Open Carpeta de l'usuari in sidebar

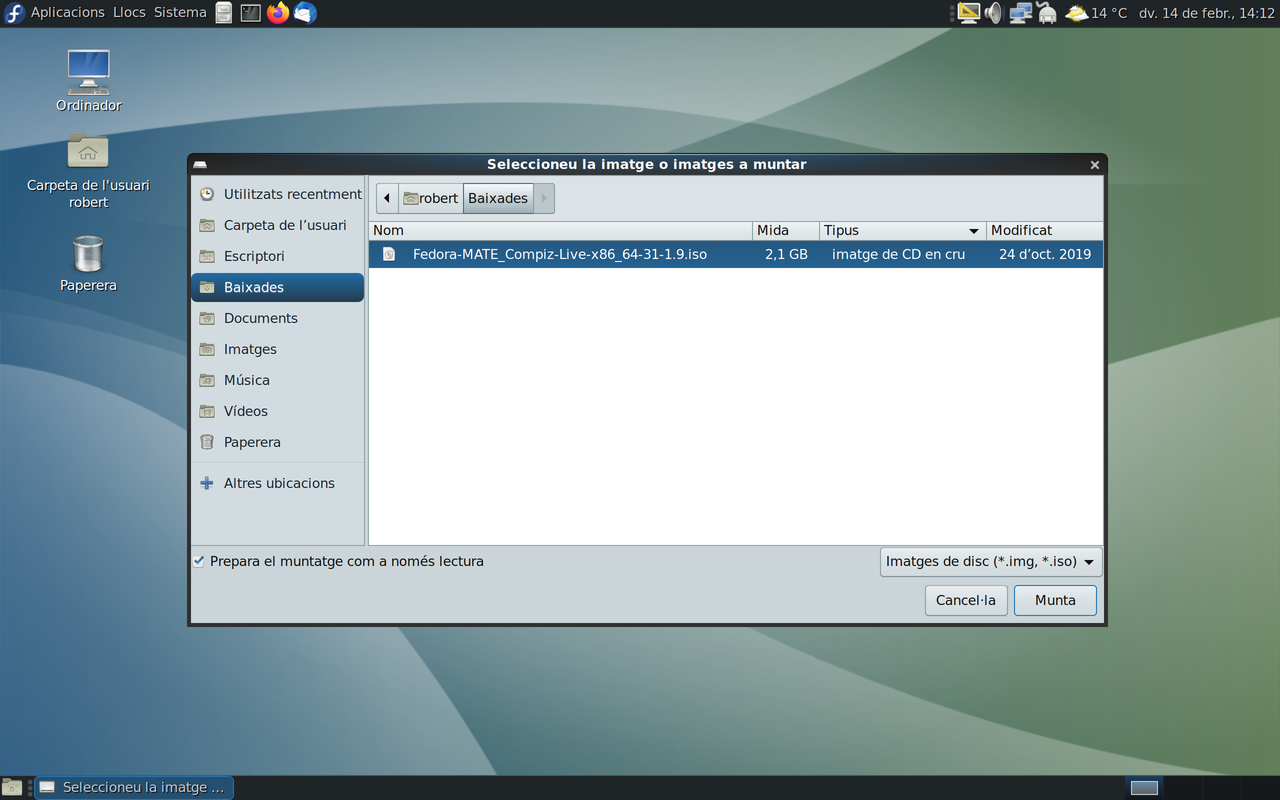click(x=277, y=225)
